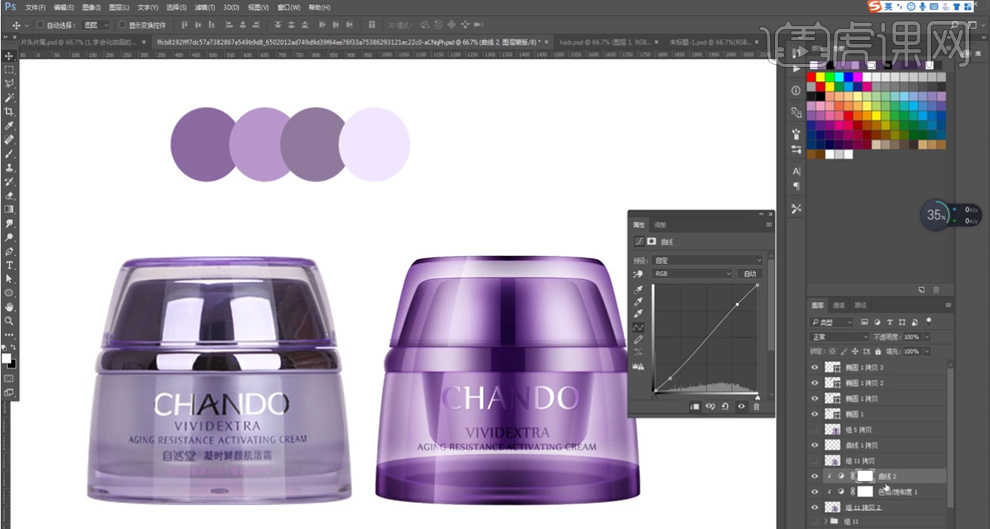The width and height of the screenshot is (990, 529).
Task: Open the auto-select target dropdown
Action: click(97, 25)
